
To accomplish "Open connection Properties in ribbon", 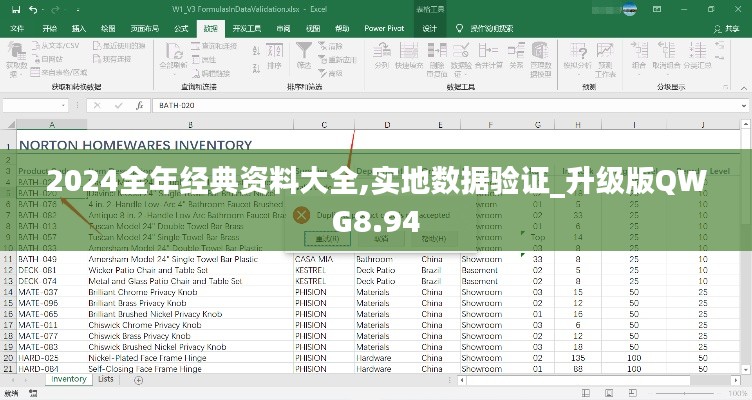I will (204, 59).
